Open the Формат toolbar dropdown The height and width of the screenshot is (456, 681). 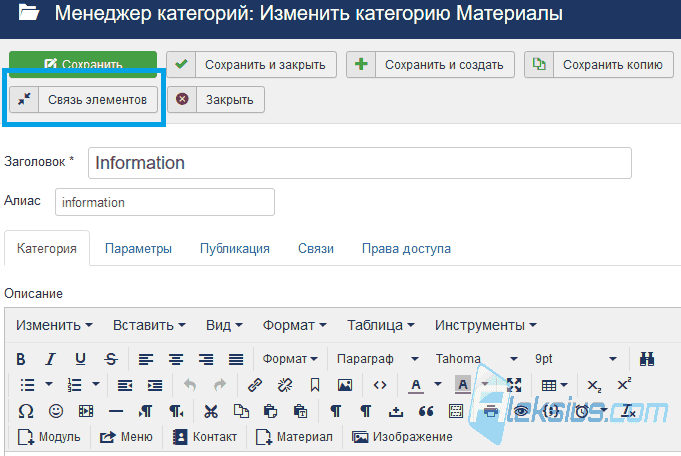click(x=290, y=359)
